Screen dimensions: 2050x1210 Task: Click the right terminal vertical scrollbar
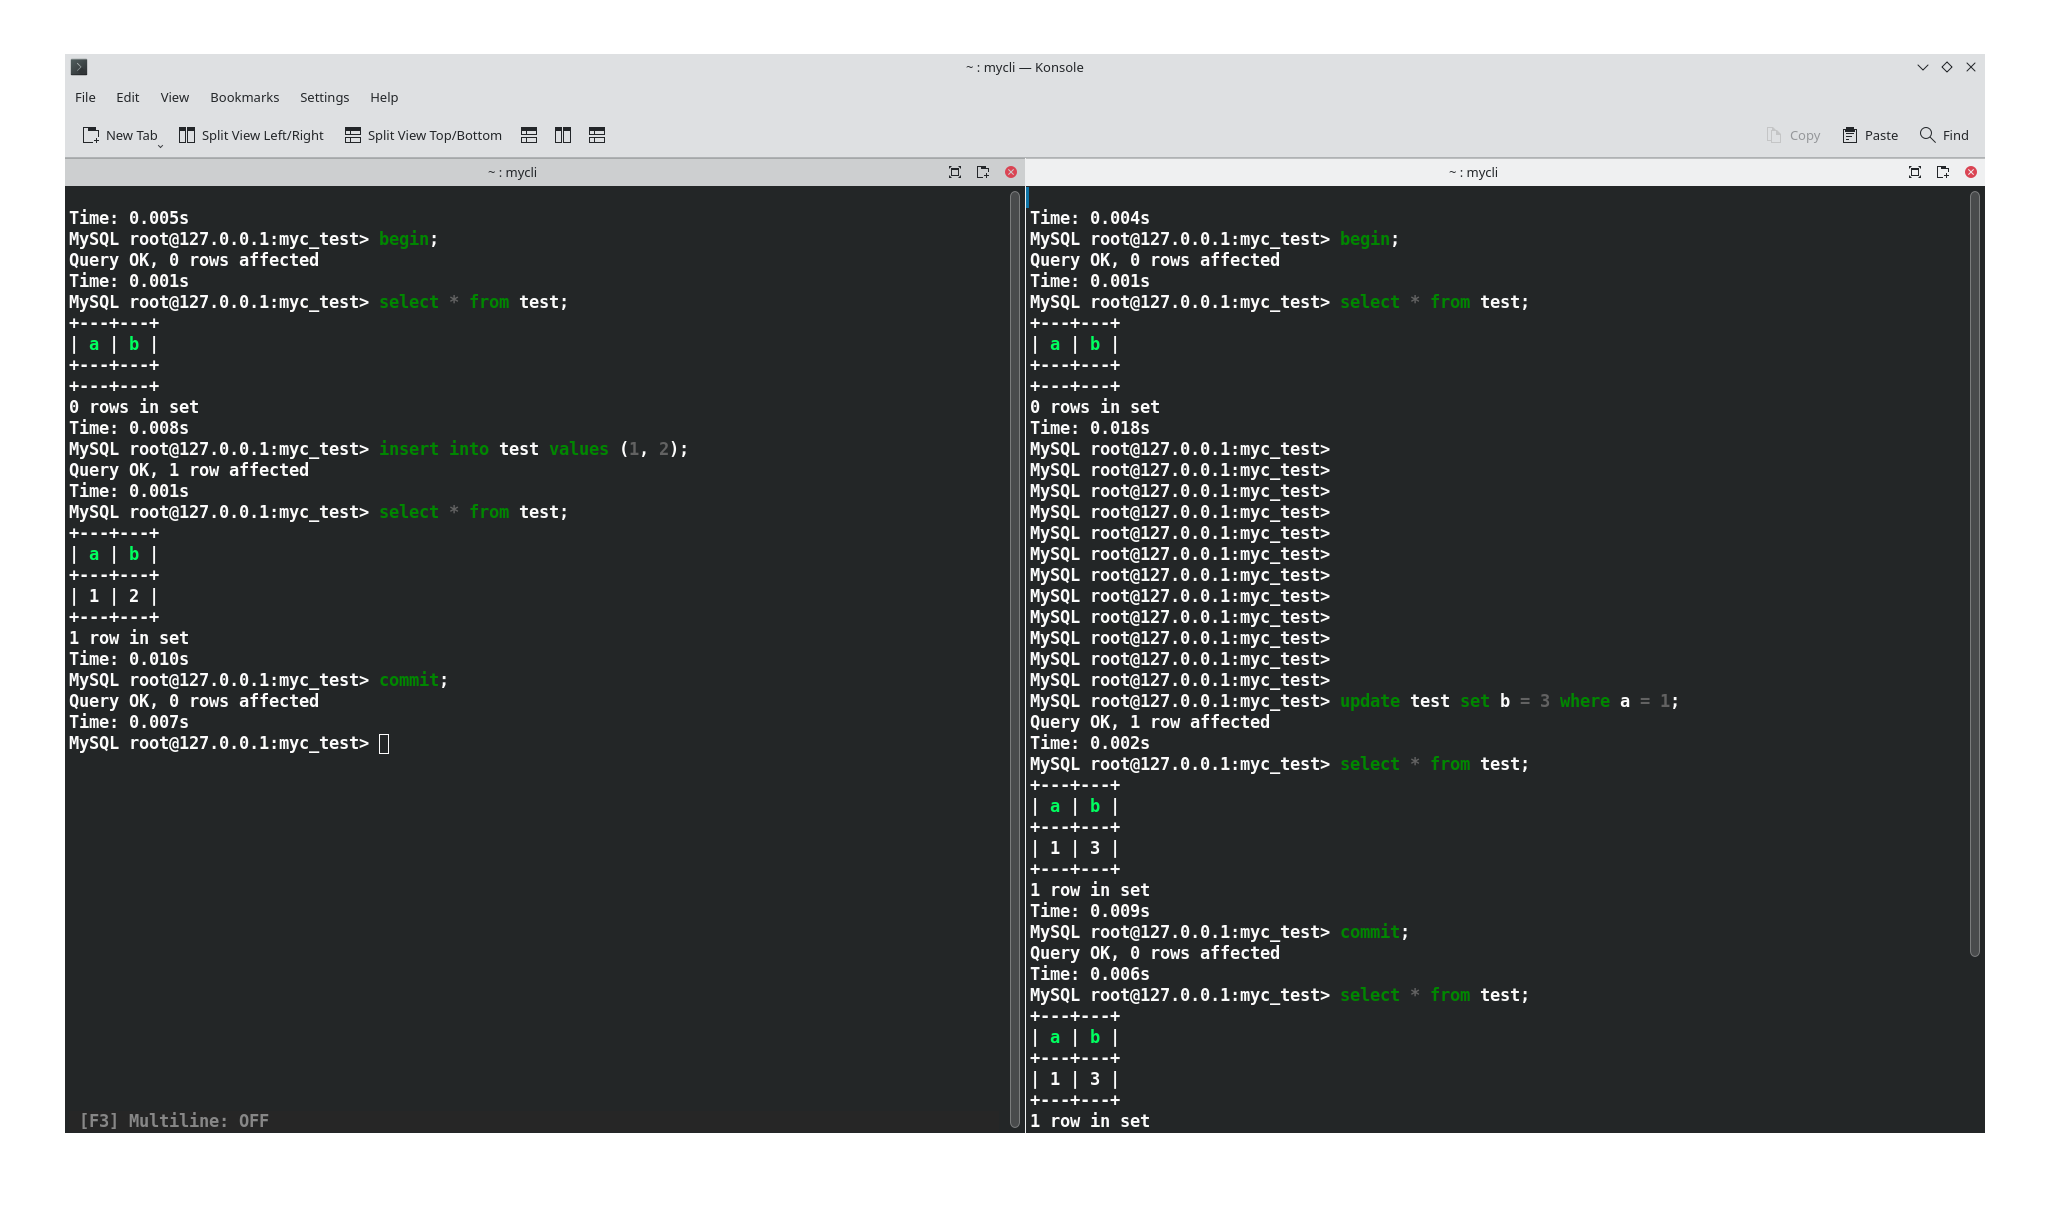pos(1975,574)
